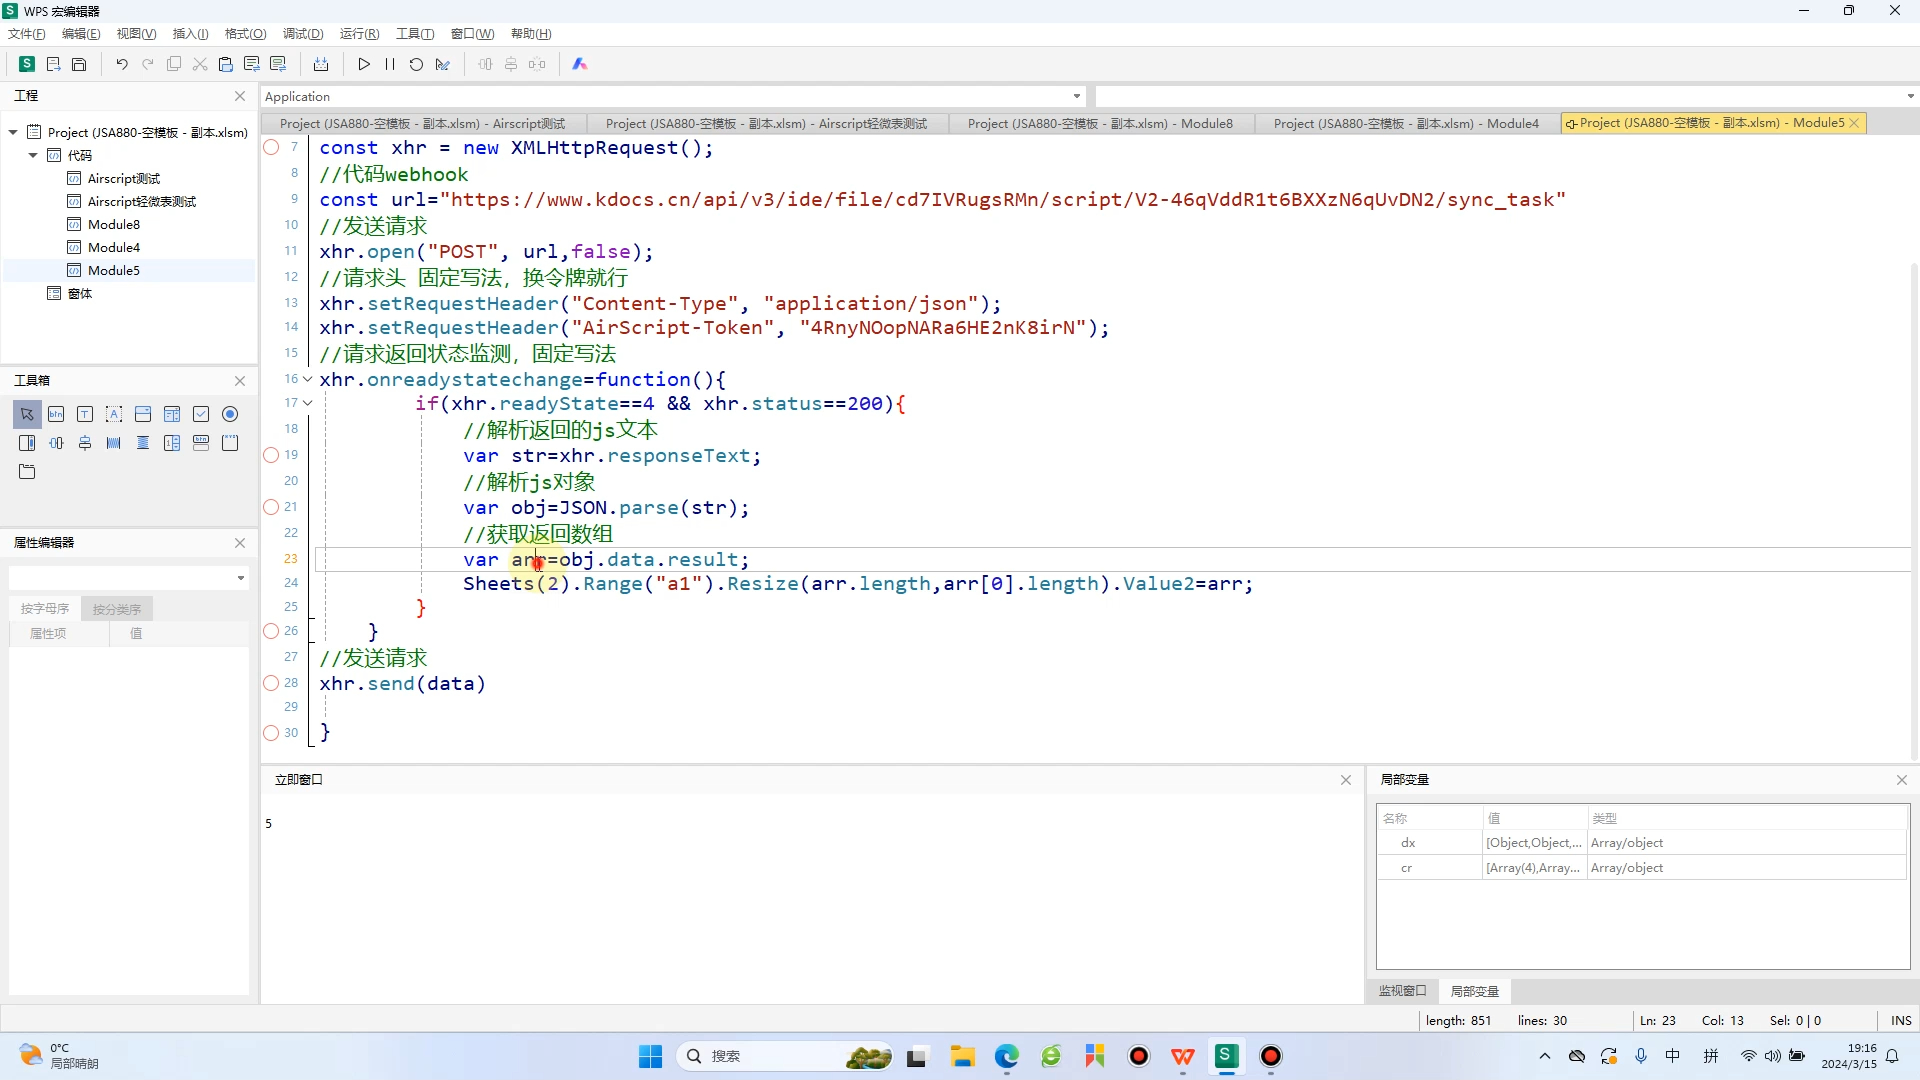Viewport: 1920px width, 1080px height.
Task: Toggle breakpoint on code line 19
Action: (x=271, y=455)
